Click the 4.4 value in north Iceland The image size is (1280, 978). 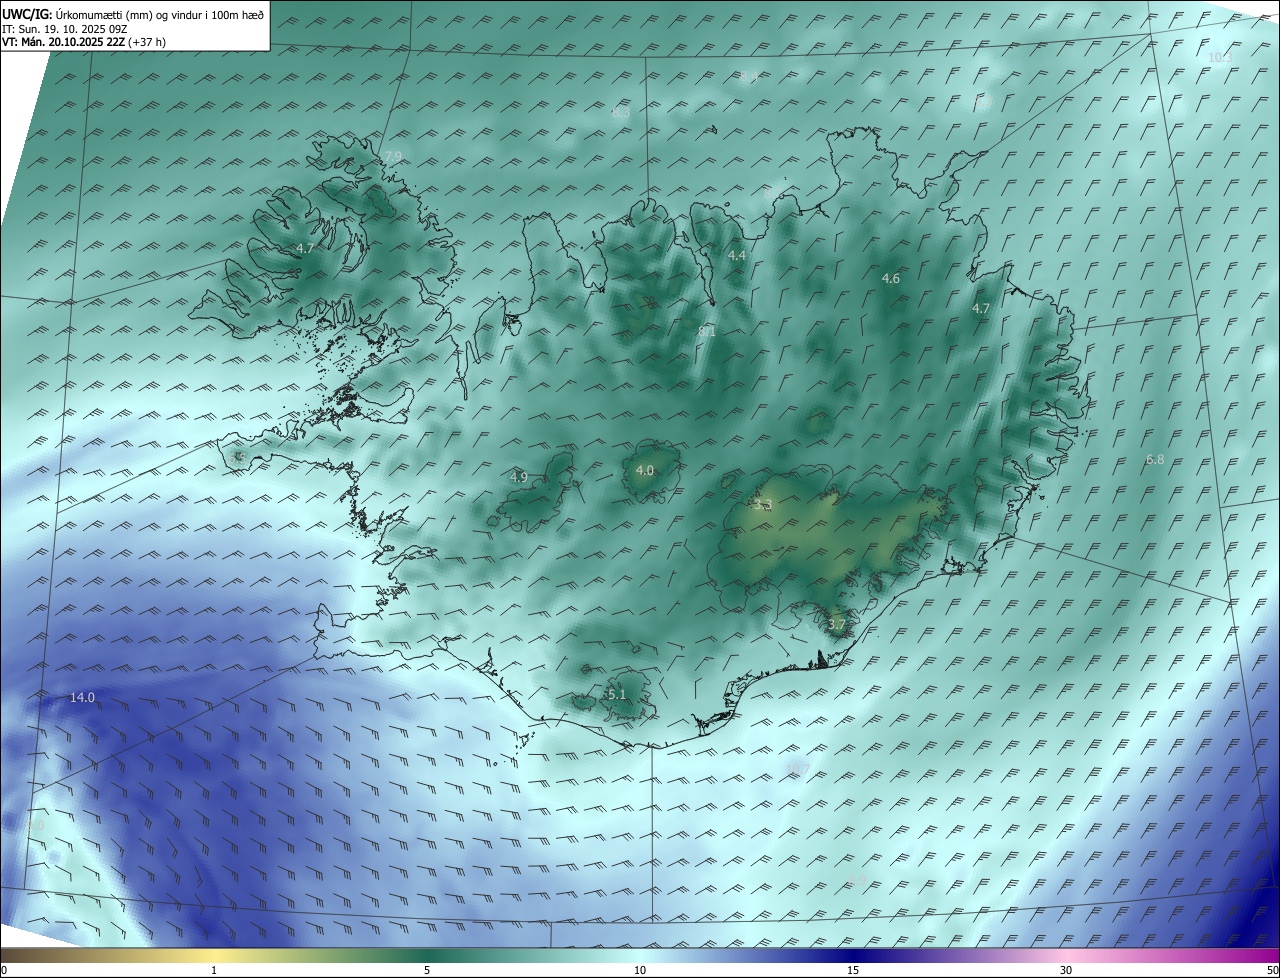[737, 256]
